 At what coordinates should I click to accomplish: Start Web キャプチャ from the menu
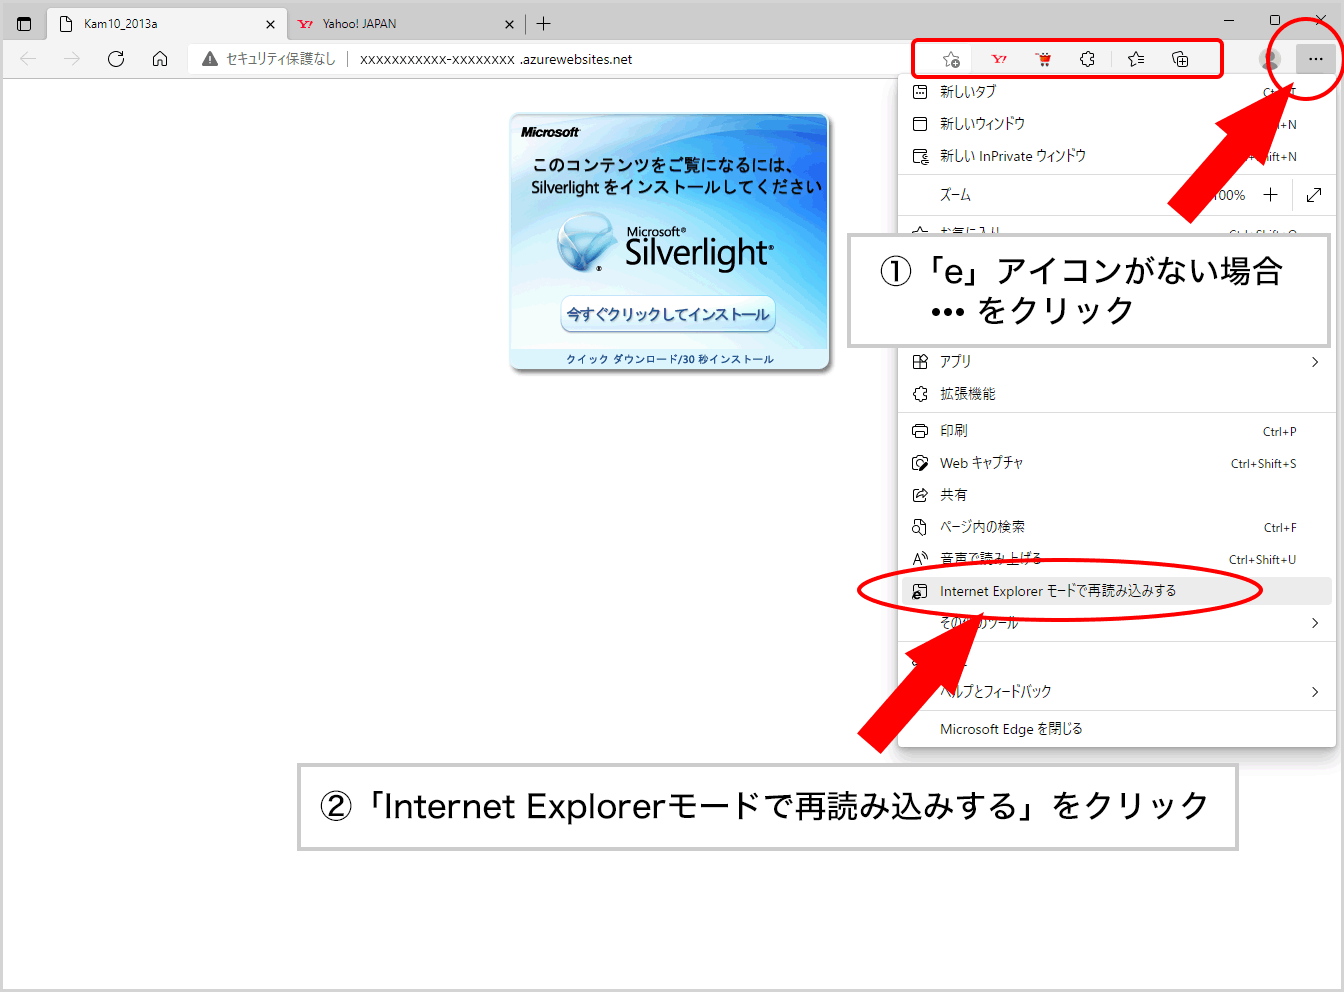(x=1117, y=463)
